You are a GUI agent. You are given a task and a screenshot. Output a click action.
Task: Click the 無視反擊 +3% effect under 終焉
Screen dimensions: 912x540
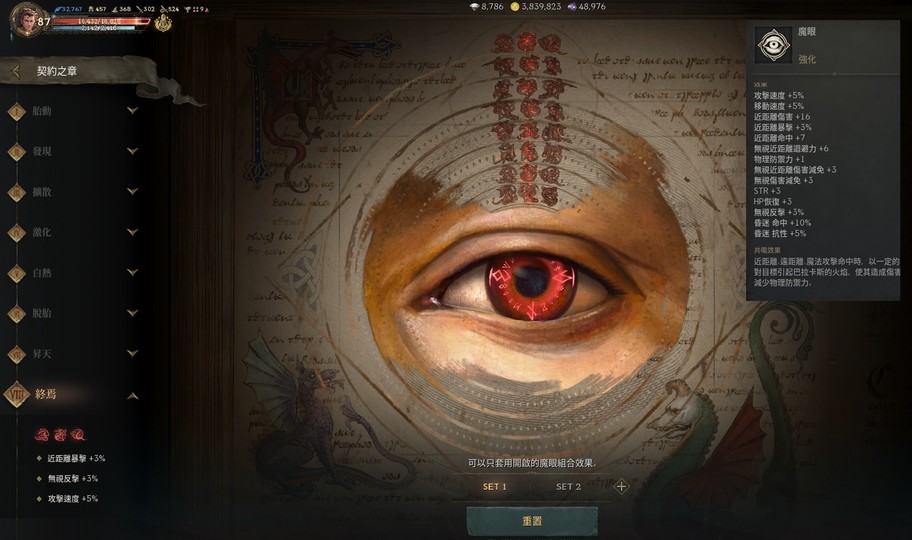coord(73,478)
